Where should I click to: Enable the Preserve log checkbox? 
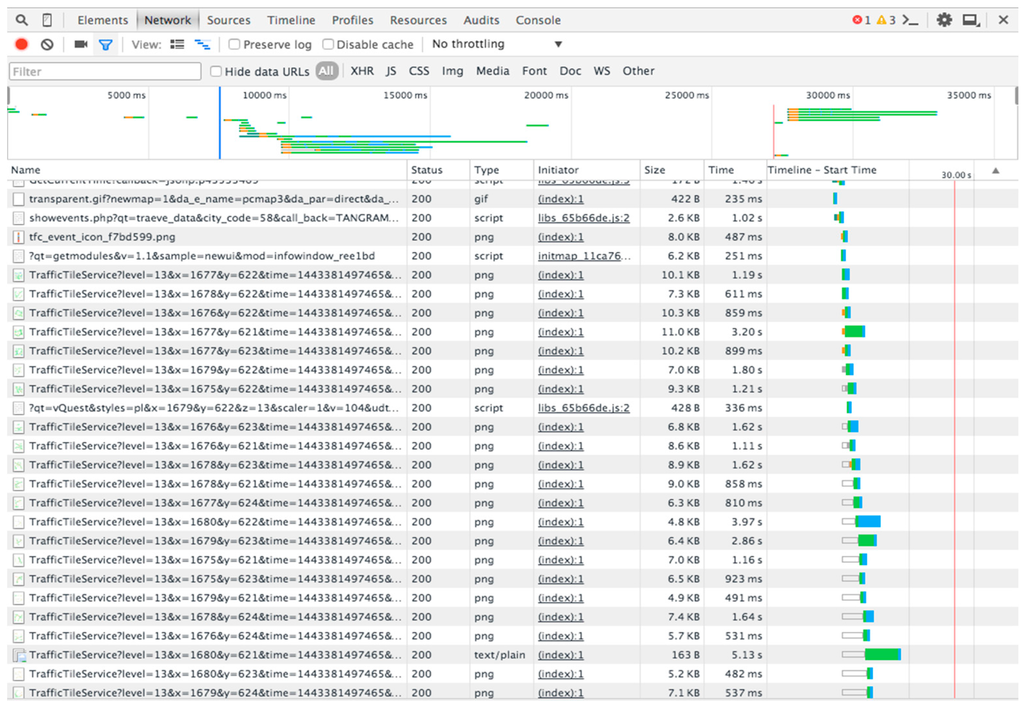[234, 45]
